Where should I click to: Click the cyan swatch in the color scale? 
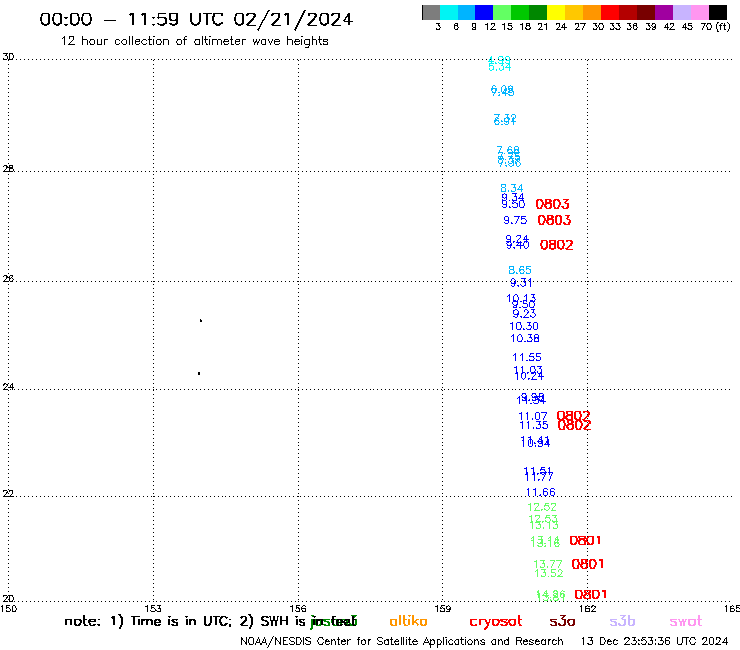448,12
